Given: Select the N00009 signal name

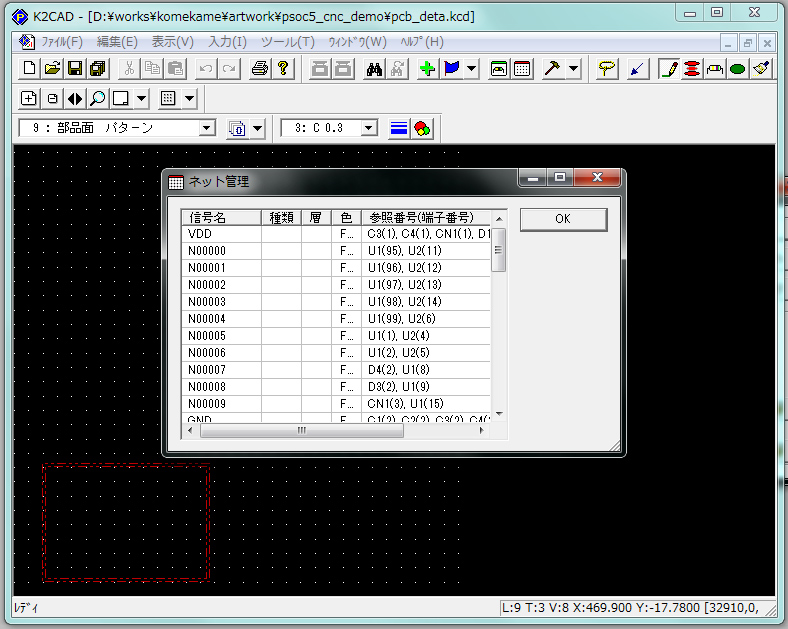Looking at the screenshot, I should point(207,404).
